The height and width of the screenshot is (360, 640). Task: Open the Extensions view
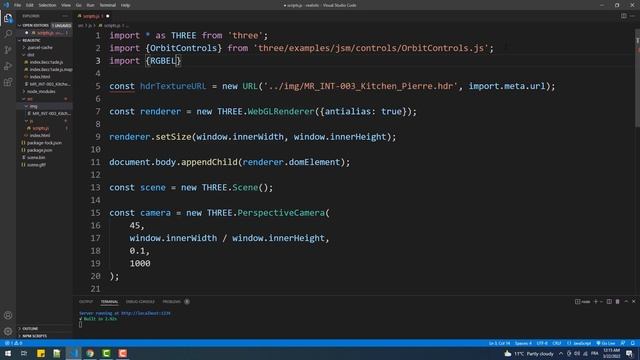8,82
